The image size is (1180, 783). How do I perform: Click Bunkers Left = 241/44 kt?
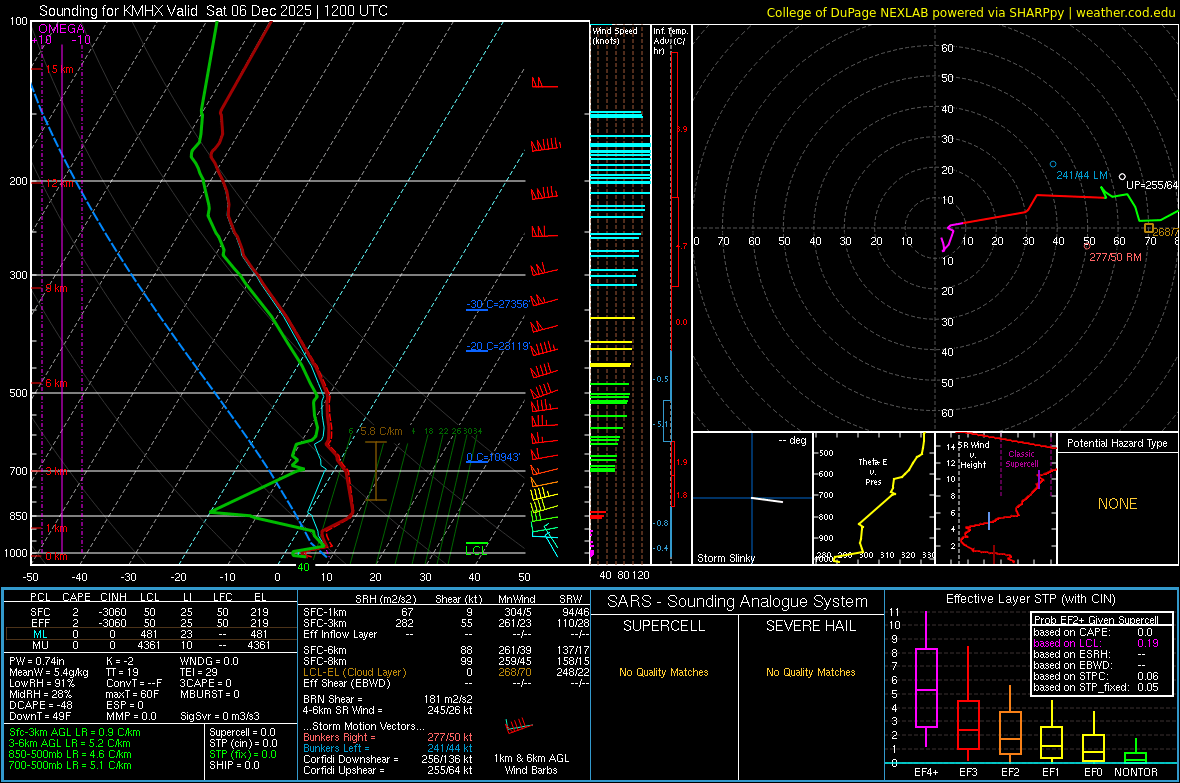coord(388,748)
